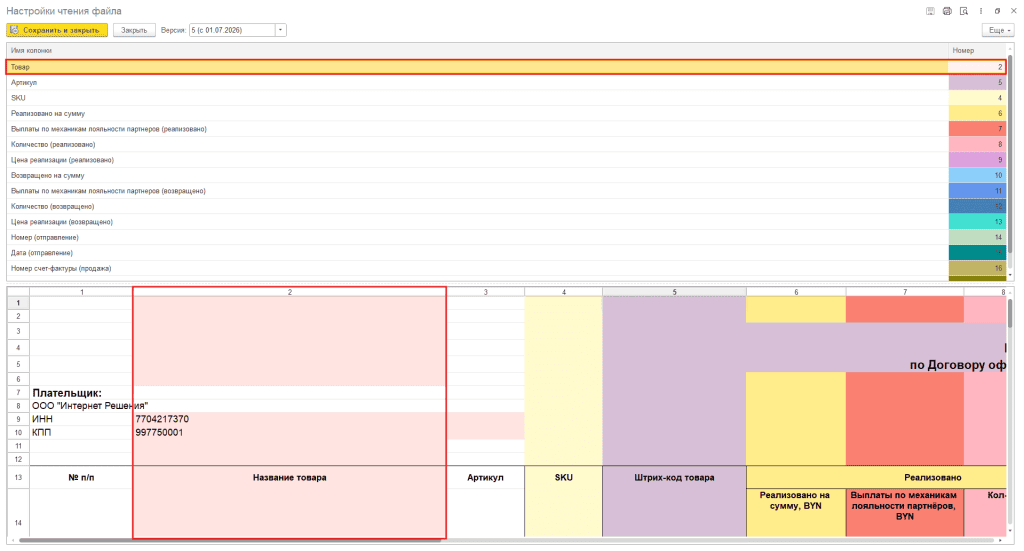This screenshot has width=1024, height=551.
Task: Click the Штрих-код товара header cell
Action: (x=674, y=477)
